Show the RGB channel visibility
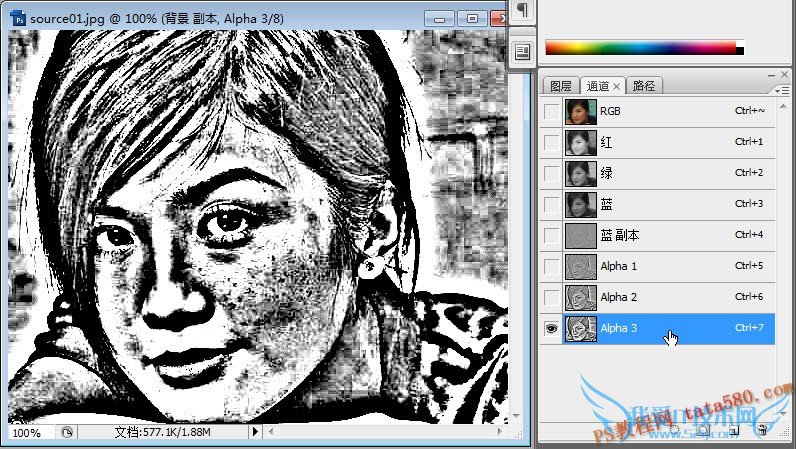Image resolution: width=796 pixels, height=449 pixels. pos(551,111)
